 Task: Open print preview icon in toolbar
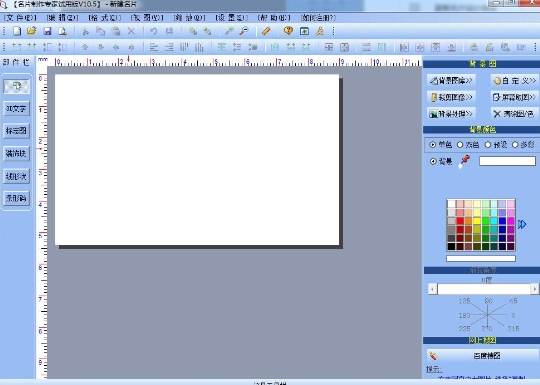[x=62, y=31]
